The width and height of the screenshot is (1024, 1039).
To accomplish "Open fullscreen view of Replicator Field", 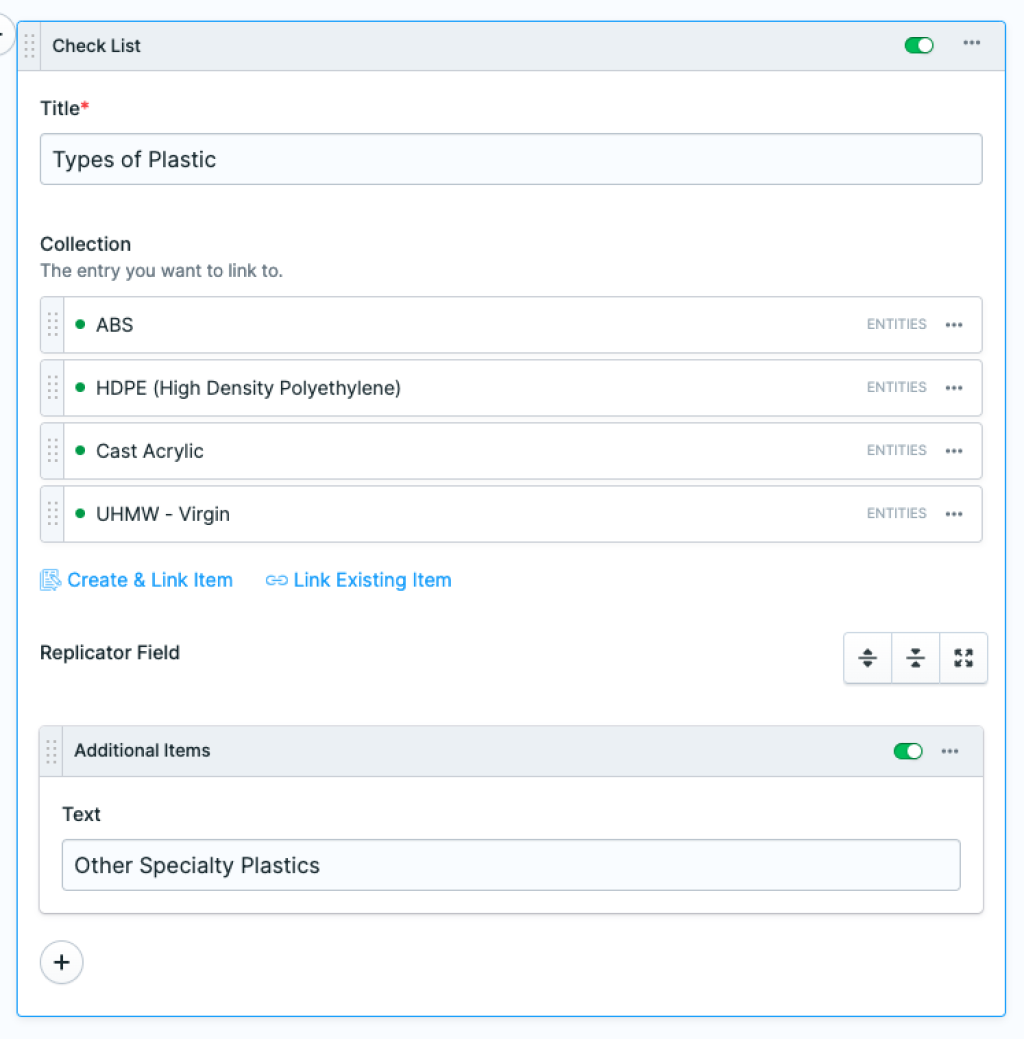I will [x=963, y=658].
